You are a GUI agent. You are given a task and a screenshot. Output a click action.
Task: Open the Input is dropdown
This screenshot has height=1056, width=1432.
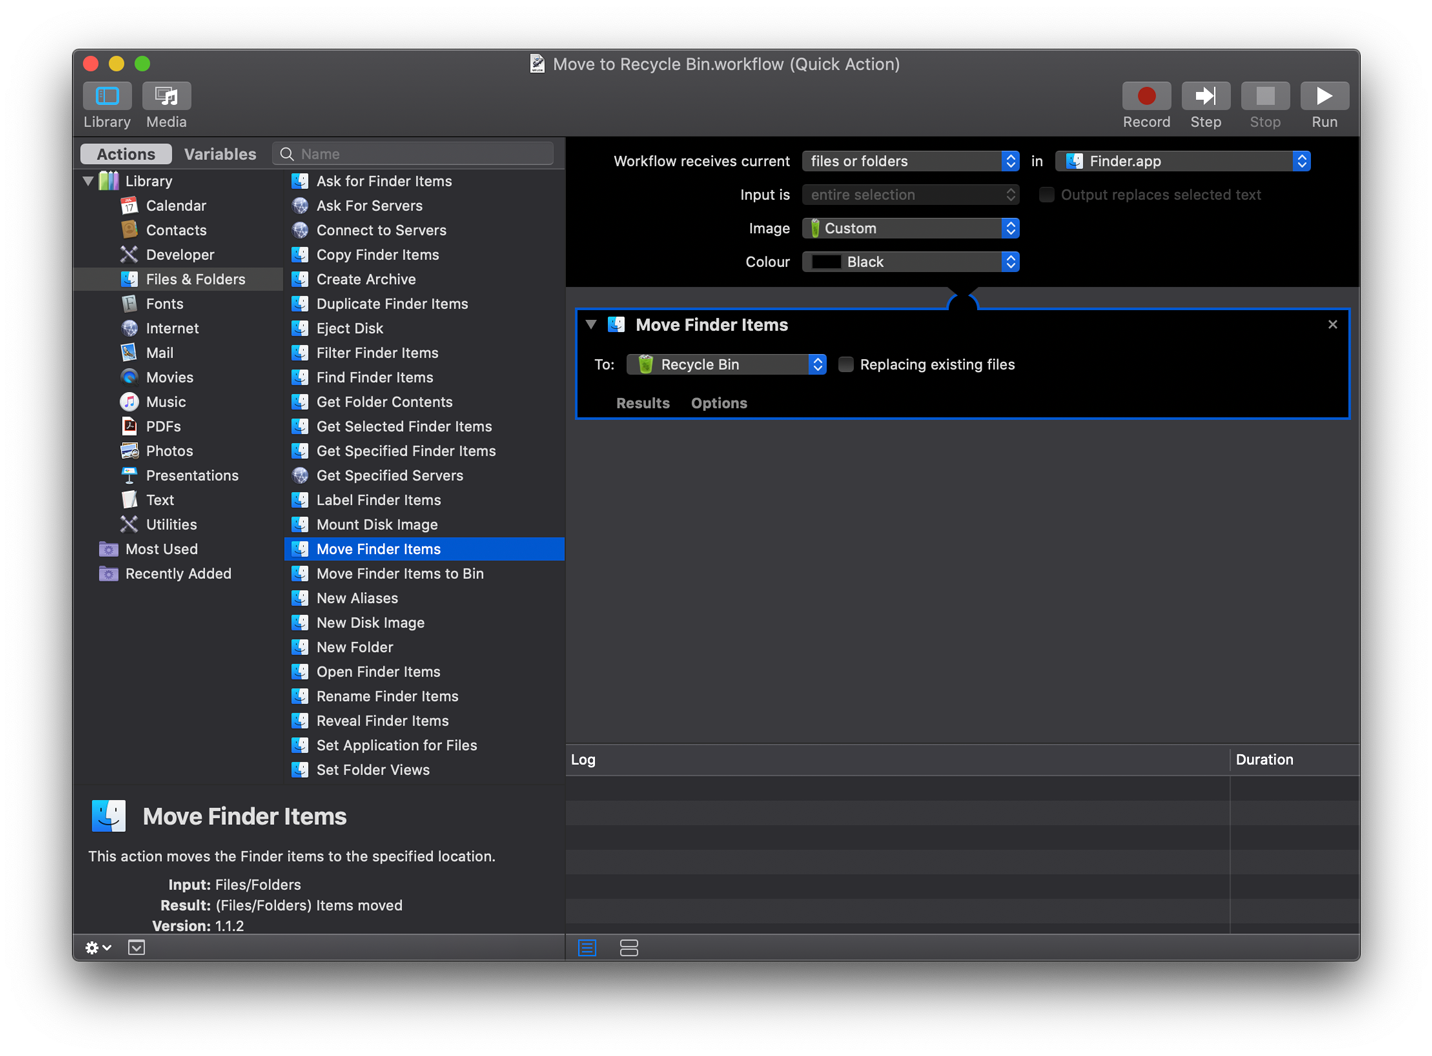910,194
